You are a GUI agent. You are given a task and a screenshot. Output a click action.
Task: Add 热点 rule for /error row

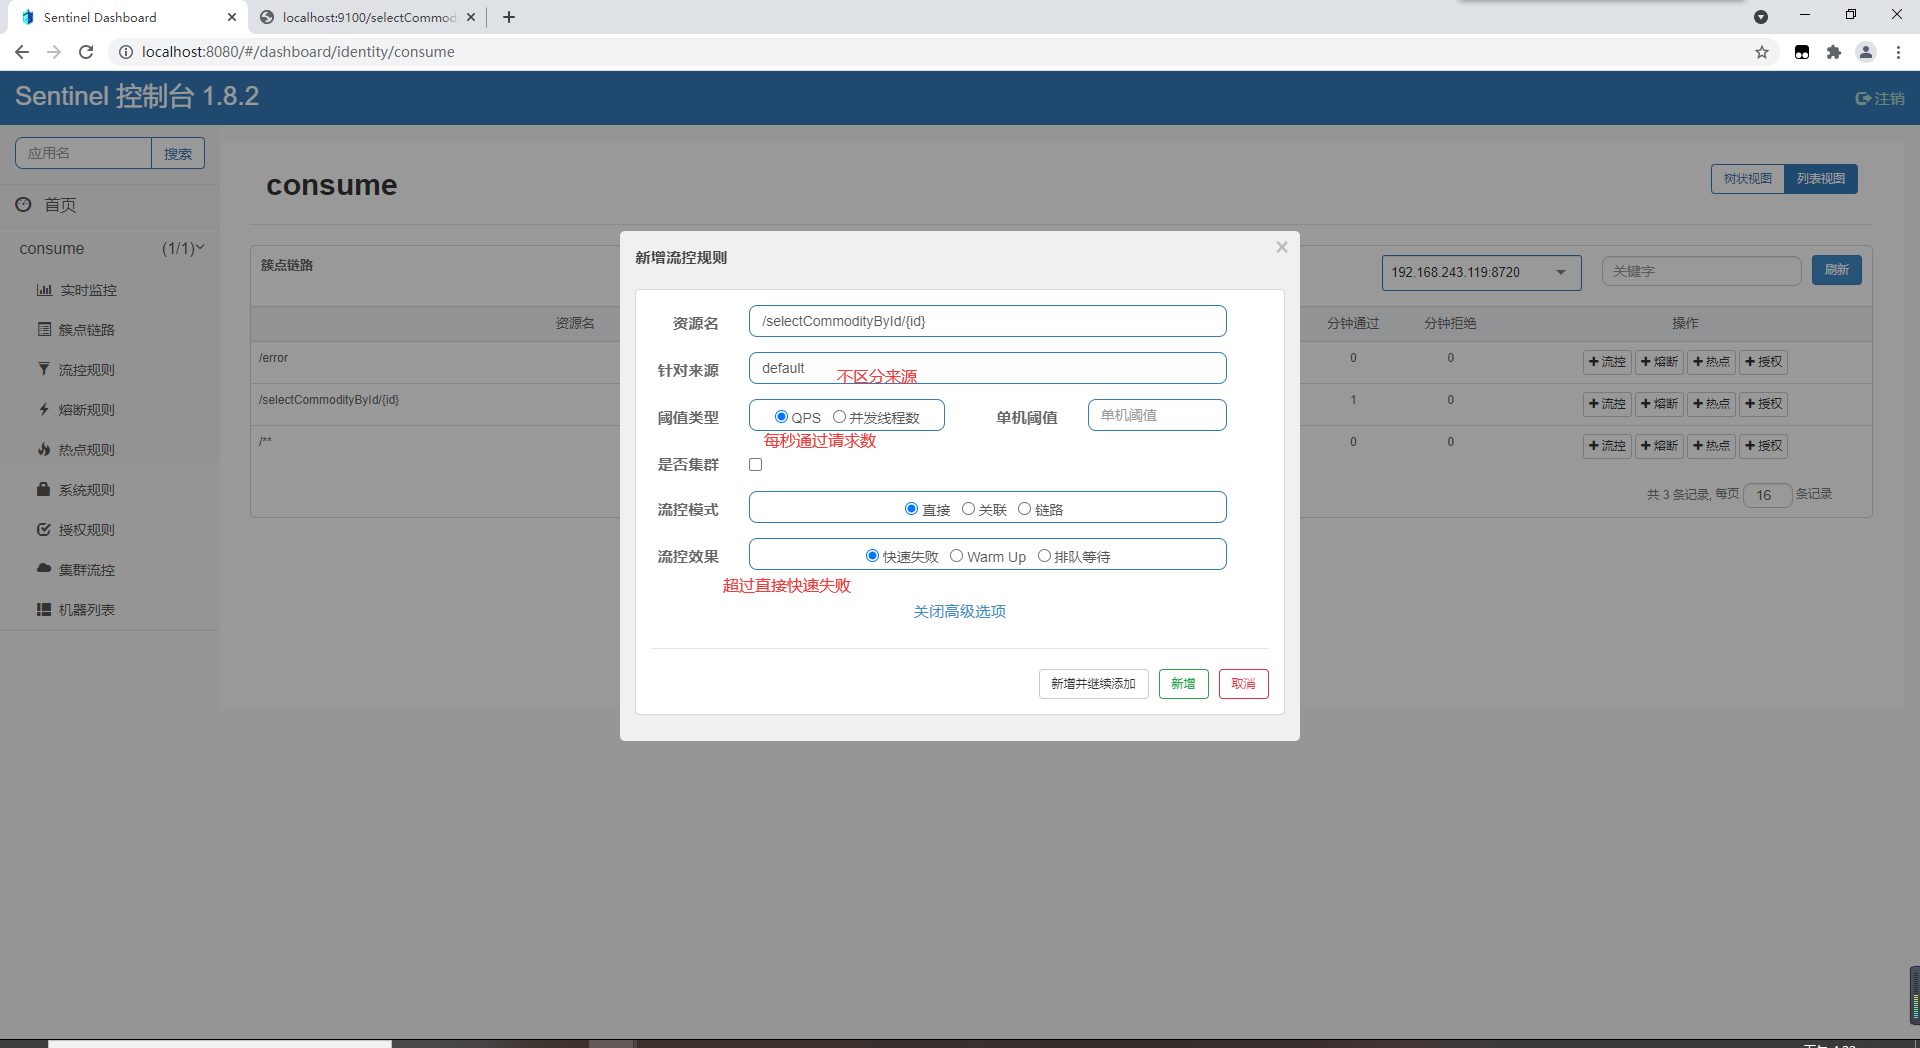(x=1711, y=362)
